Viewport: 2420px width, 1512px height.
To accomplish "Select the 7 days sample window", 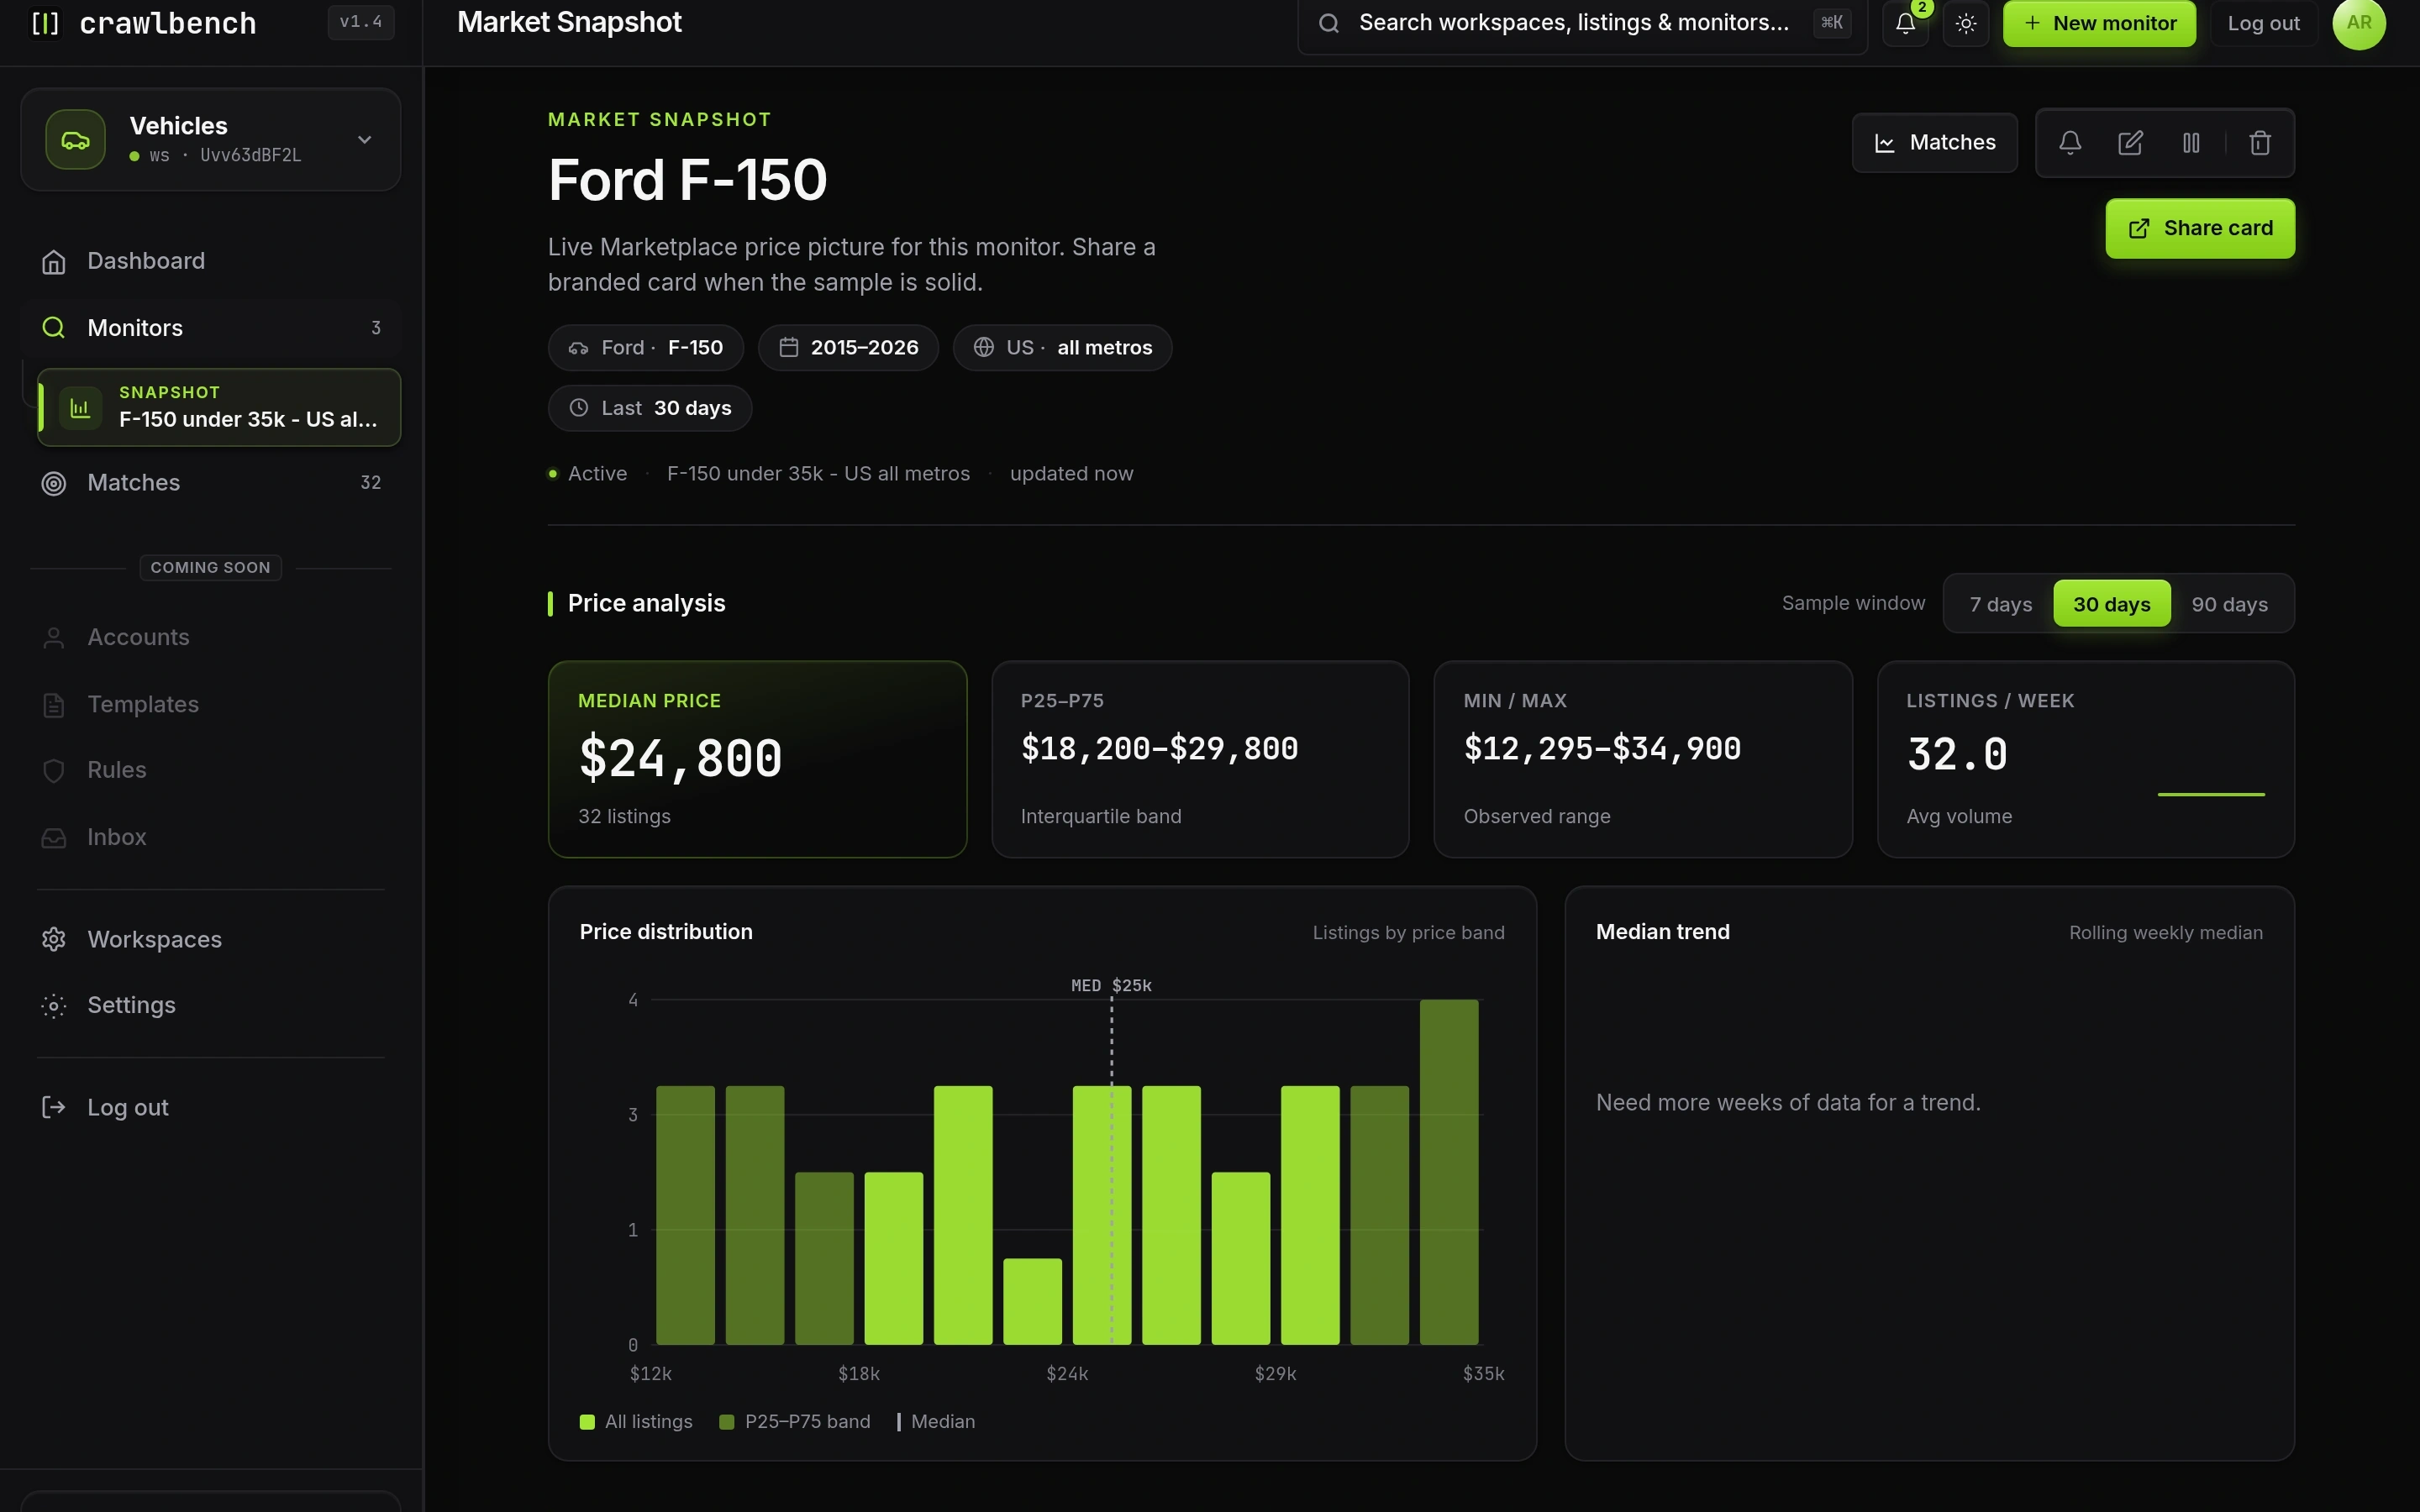I will [x=2000, y=604].
